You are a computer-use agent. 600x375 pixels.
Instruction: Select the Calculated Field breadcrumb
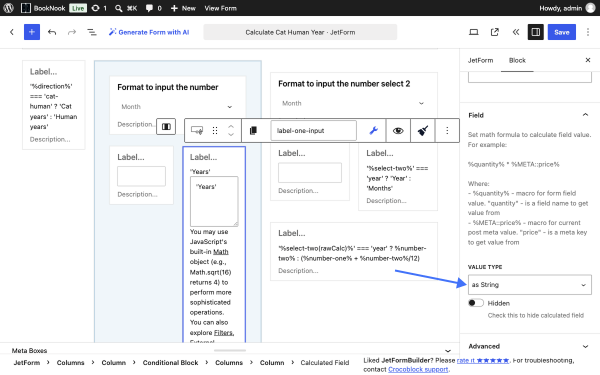point(325,363)
